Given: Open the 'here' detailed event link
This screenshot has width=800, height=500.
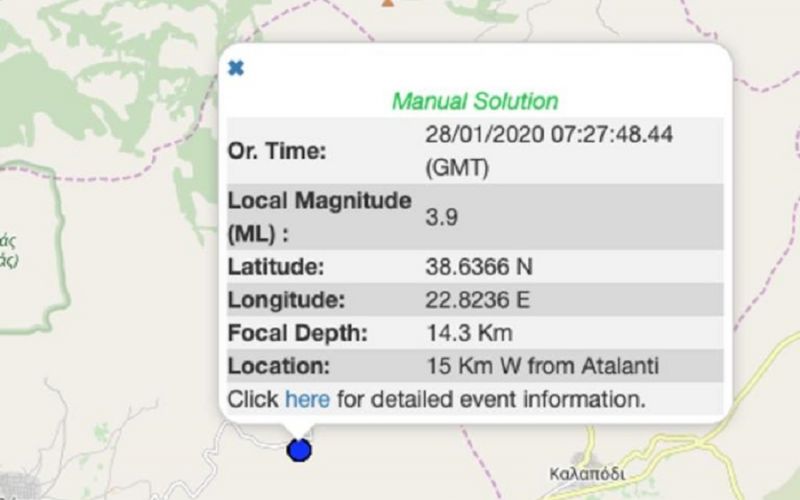Looking at the screenshot, I should point(307,399).
